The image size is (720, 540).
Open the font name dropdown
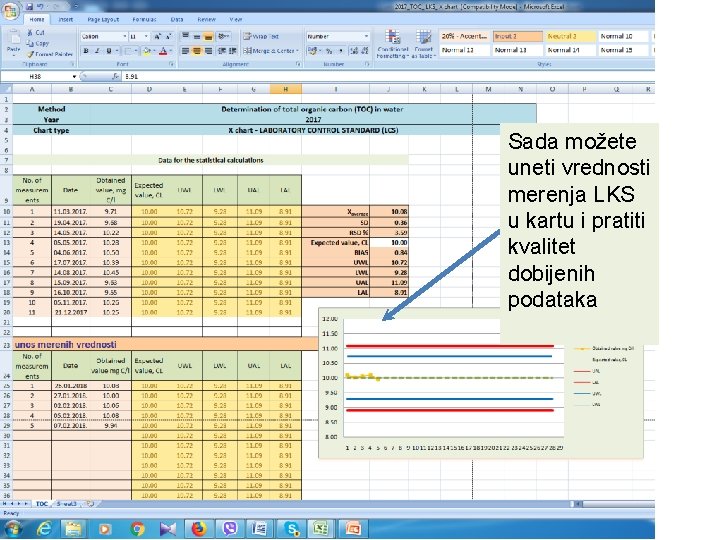(124, 36)
